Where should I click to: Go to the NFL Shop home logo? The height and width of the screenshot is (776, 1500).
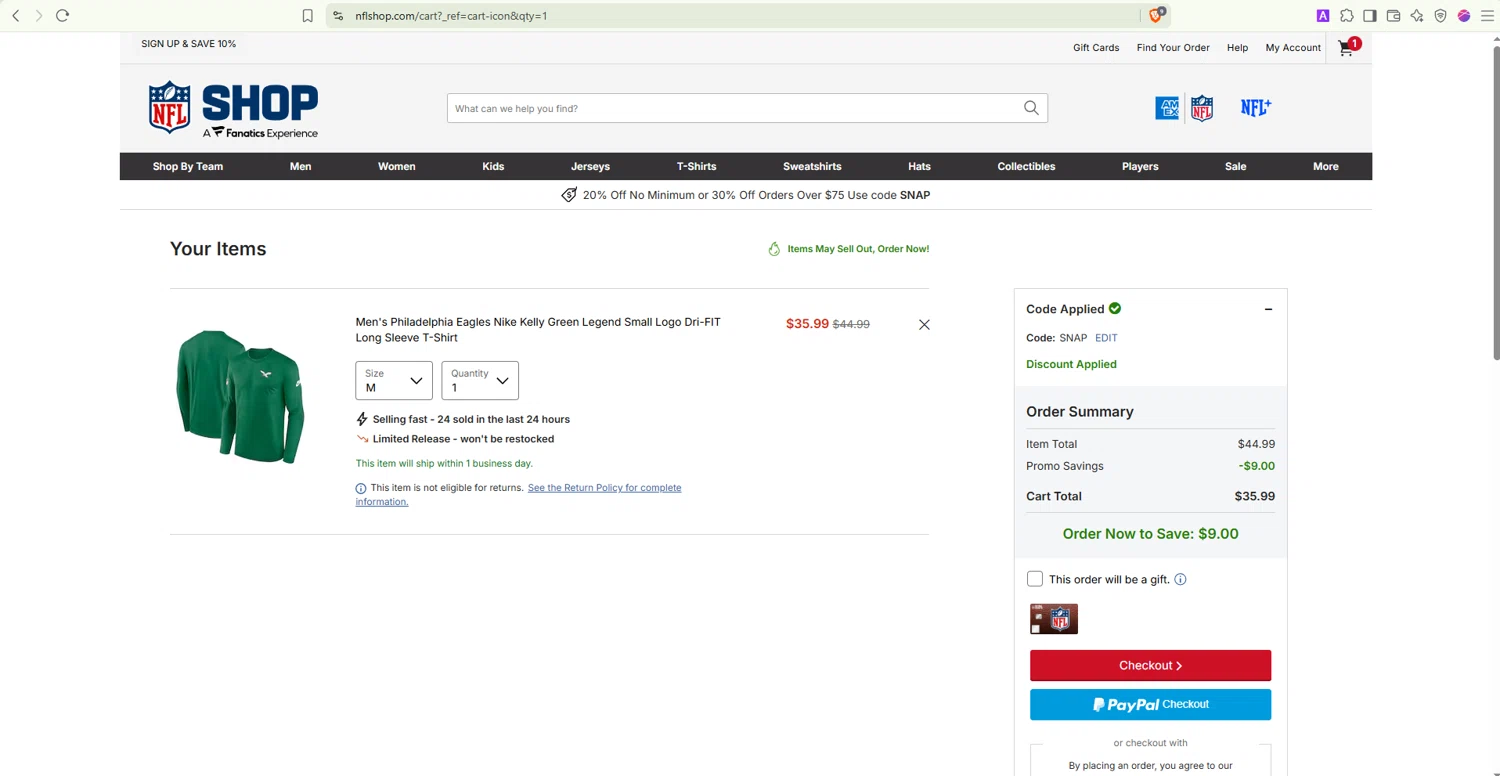click(x=233, y=109)
